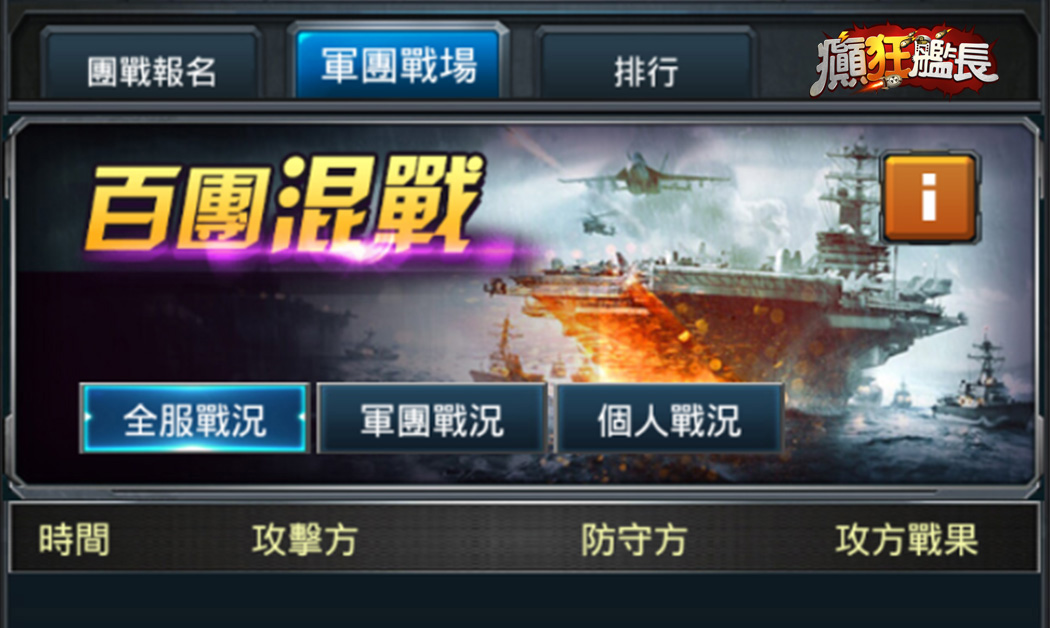Viewport: 1050px width, 628px height.
Task: Open the orange info "i" icon
Action: 930,198
